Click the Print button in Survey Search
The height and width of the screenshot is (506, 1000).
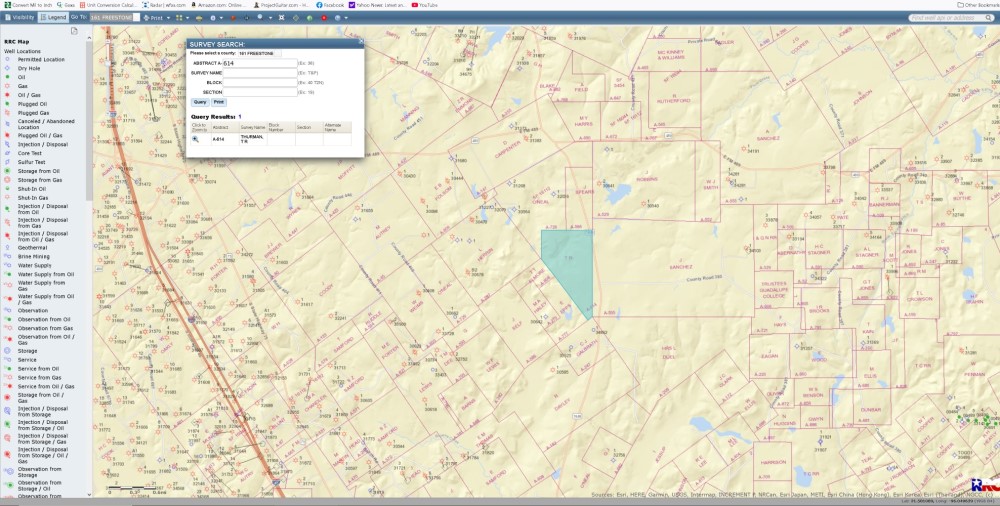(x=219, y=102)
